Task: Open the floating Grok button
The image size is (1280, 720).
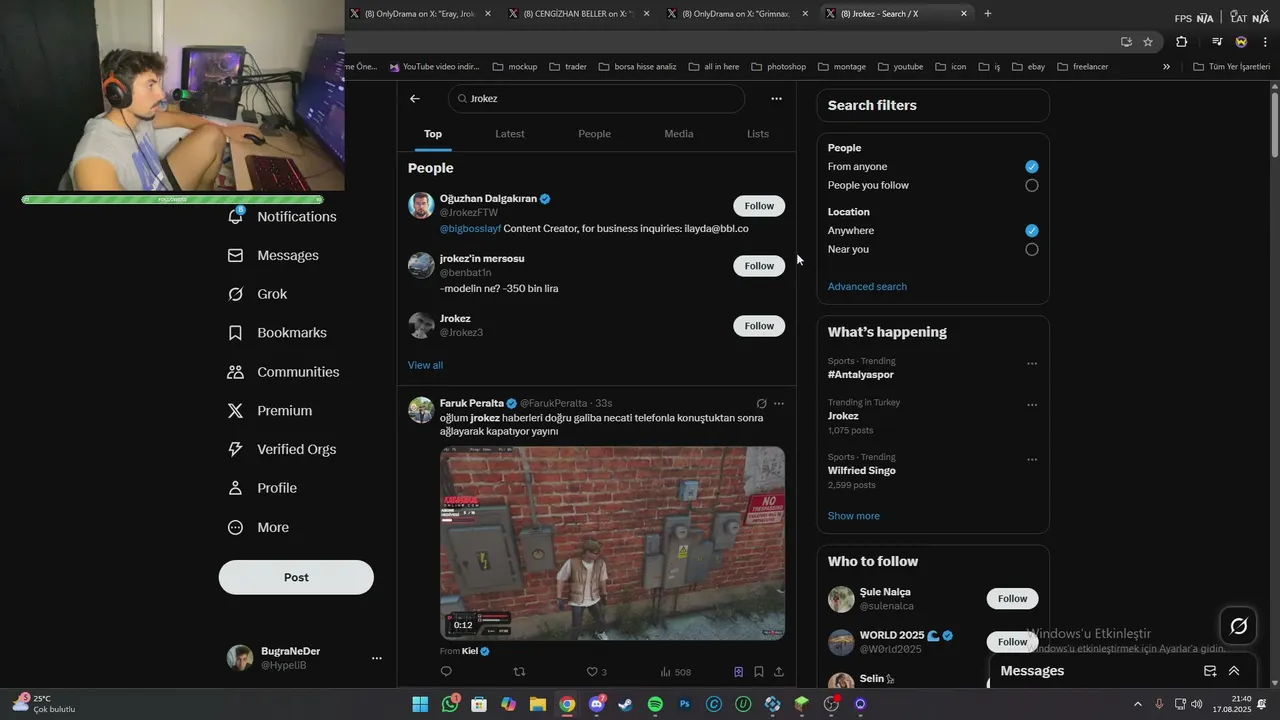Action: [1238, 626]
